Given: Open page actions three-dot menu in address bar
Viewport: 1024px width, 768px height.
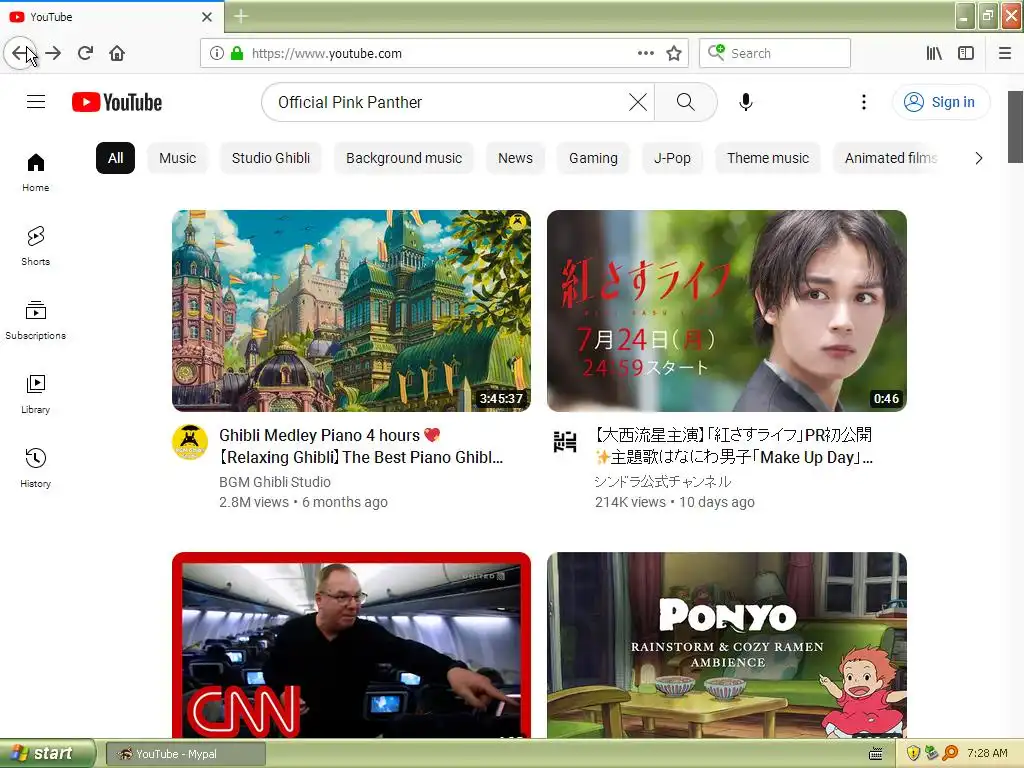Looking at the screenshot, I should [646, 53].
